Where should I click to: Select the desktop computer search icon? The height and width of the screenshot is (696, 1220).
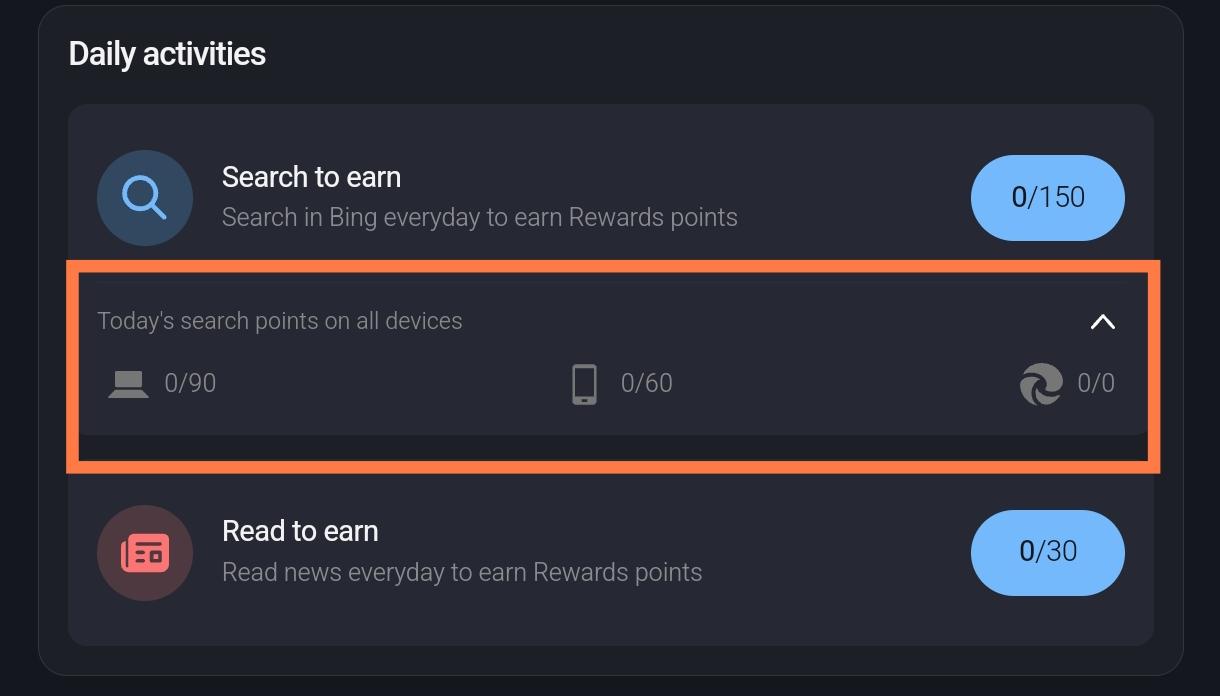tap(127, 383)
